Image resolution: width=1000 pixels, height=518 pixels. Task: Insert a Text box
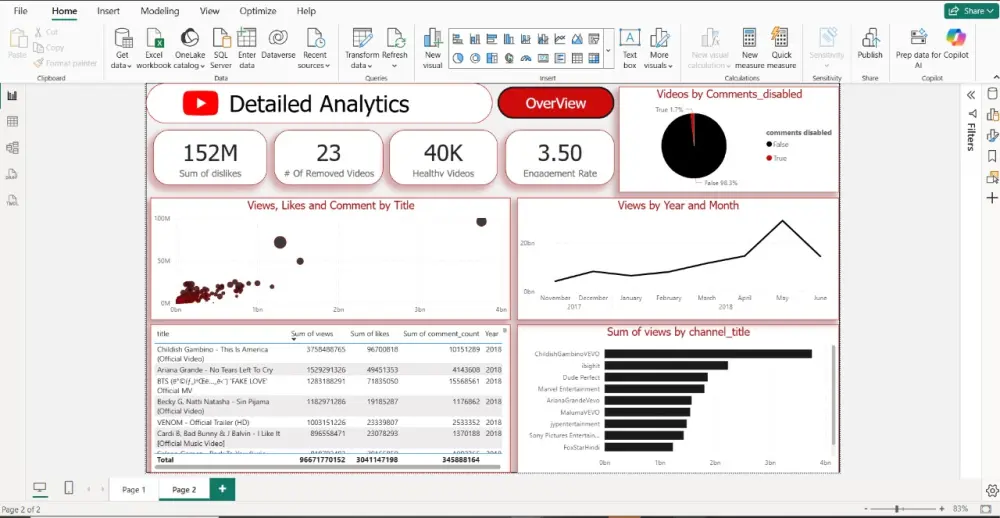click(x=629, y=48)
